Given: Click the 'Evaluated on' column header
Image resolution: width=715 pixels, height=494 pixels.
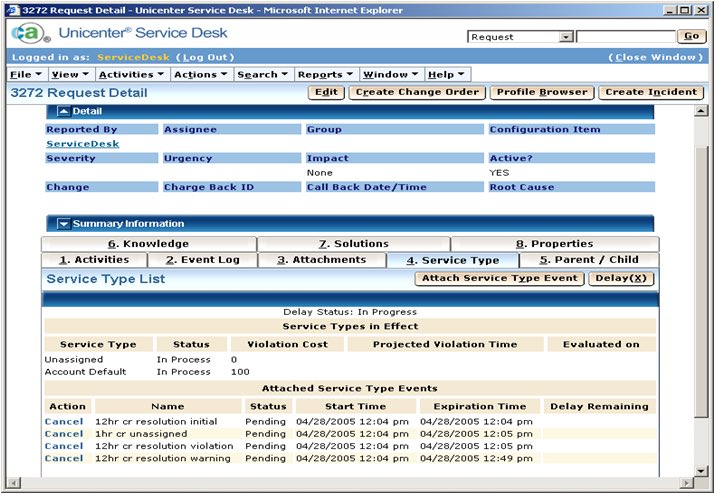Looking at the screenshot, I should (601, 345).
